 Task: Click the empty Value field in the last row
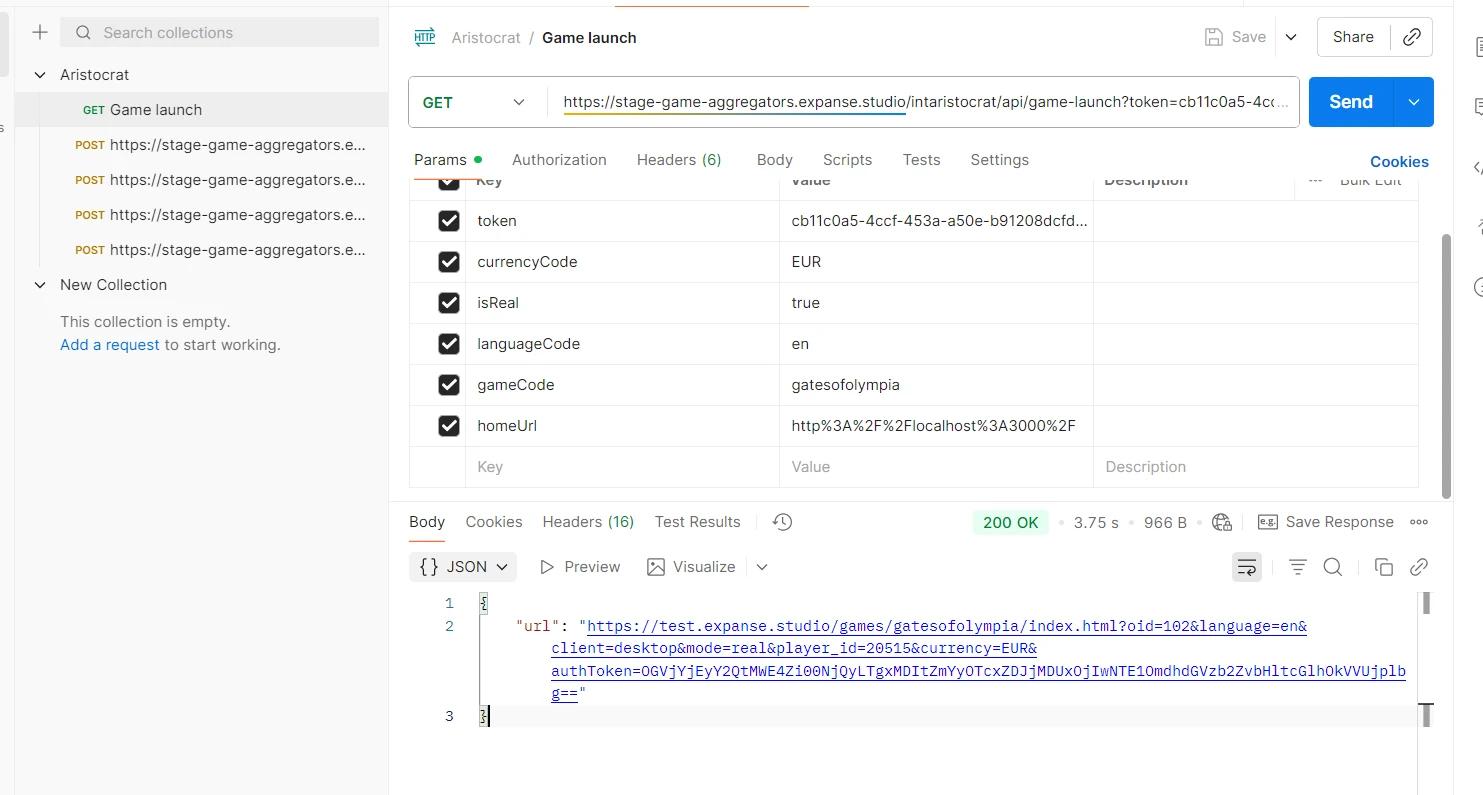[x=936, y=467]
